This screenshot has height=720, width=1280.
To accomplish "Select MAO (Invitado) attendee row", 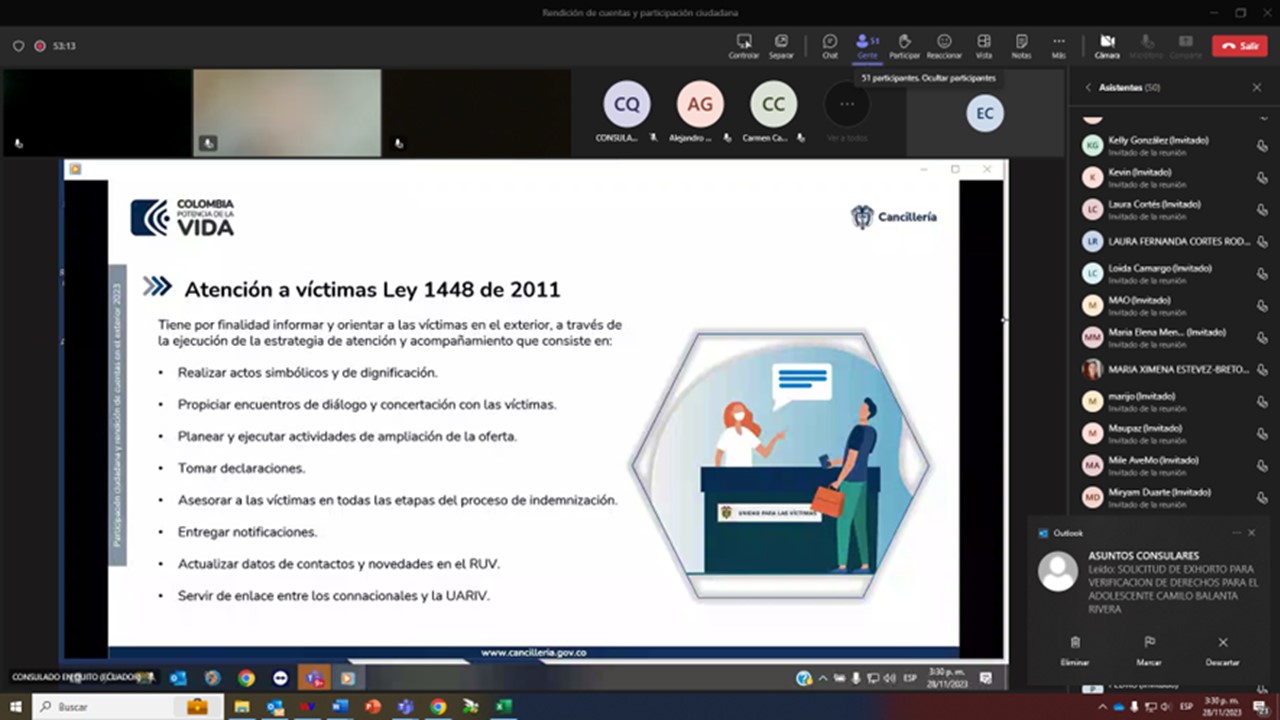I will 1175,305.
